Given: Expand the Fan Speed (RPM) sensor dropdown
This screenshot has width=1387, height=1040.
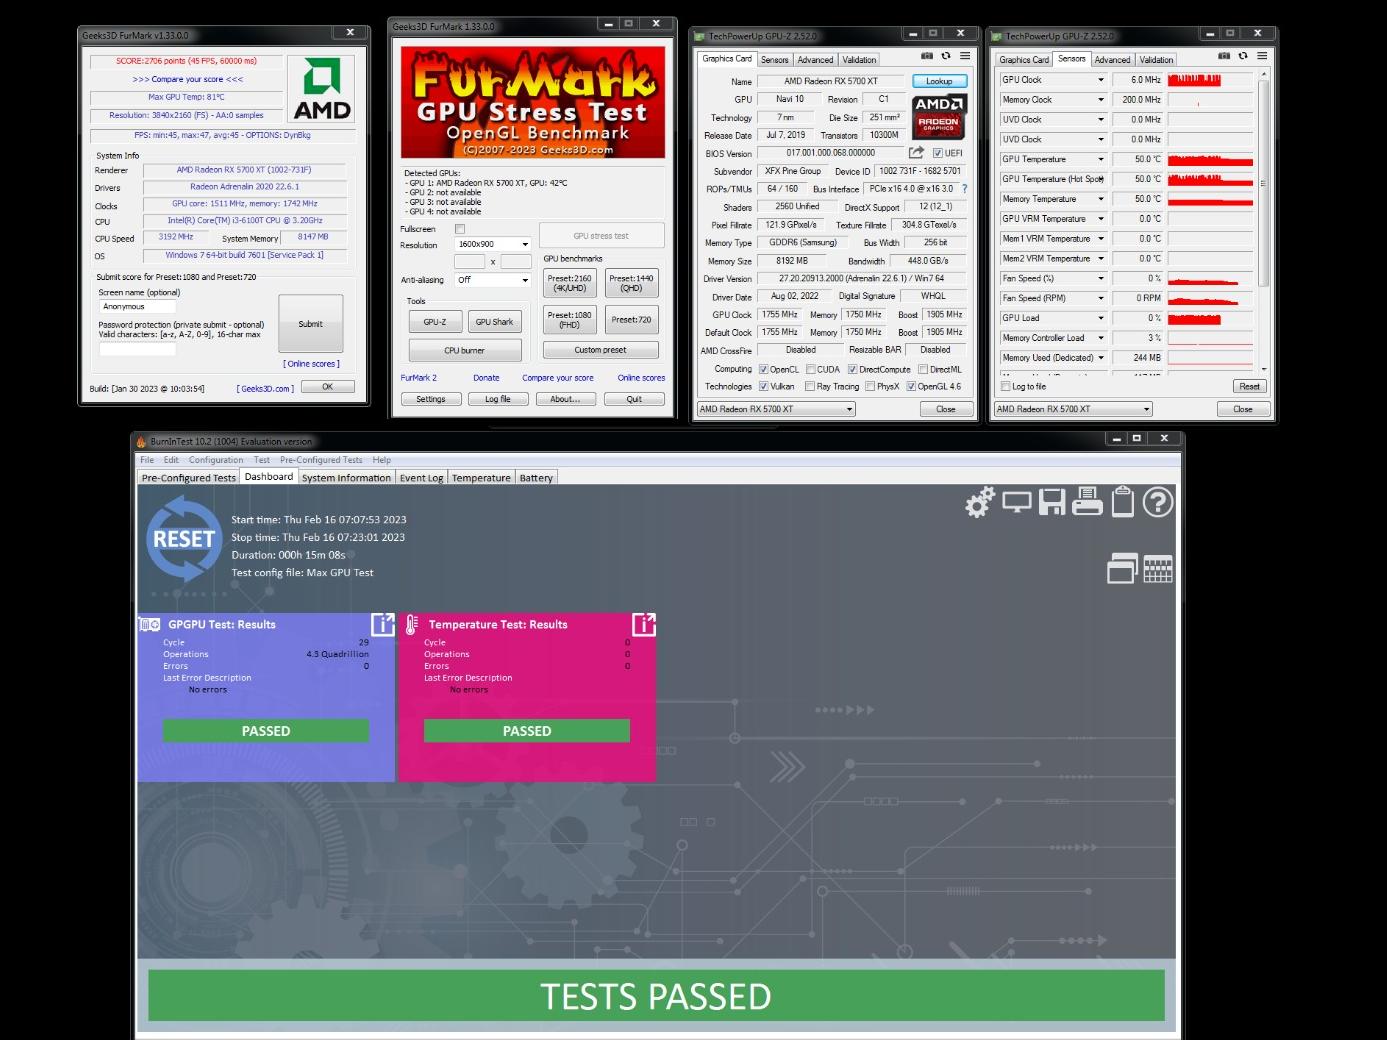Looking at the screenshot, I should [1101, 298].
